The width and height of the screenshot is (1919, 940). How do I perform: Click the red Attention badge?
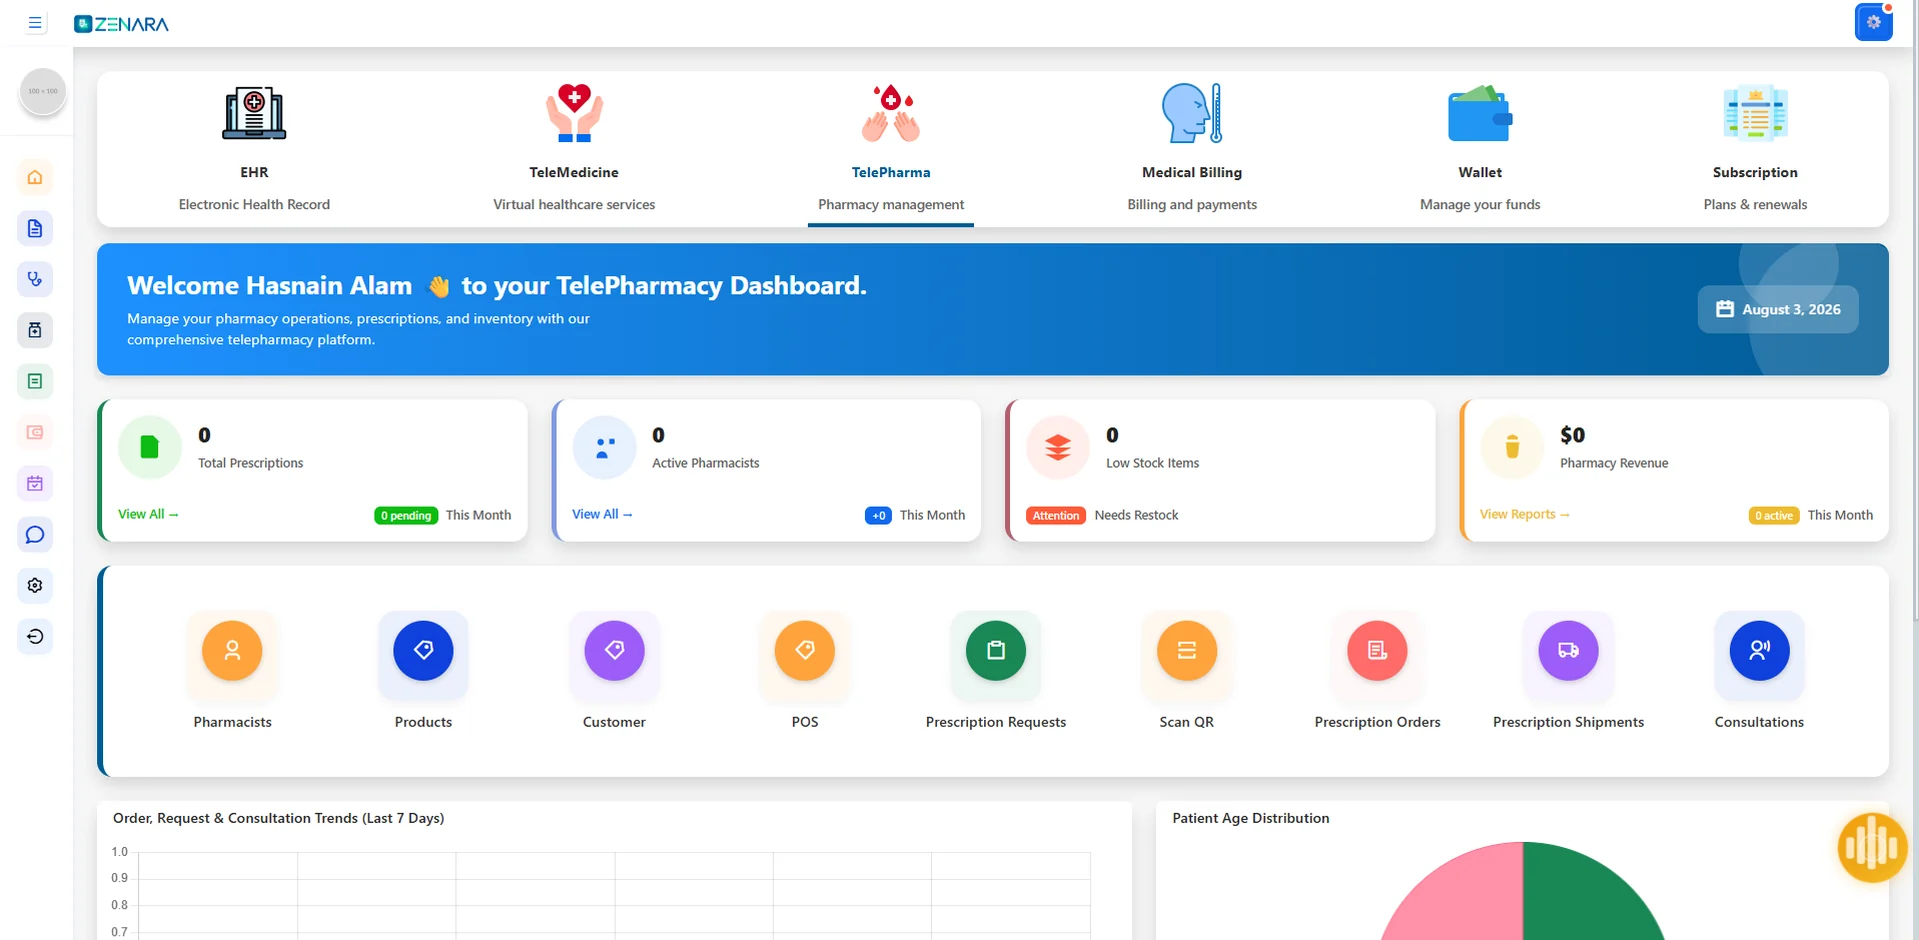pos(1056,516)
